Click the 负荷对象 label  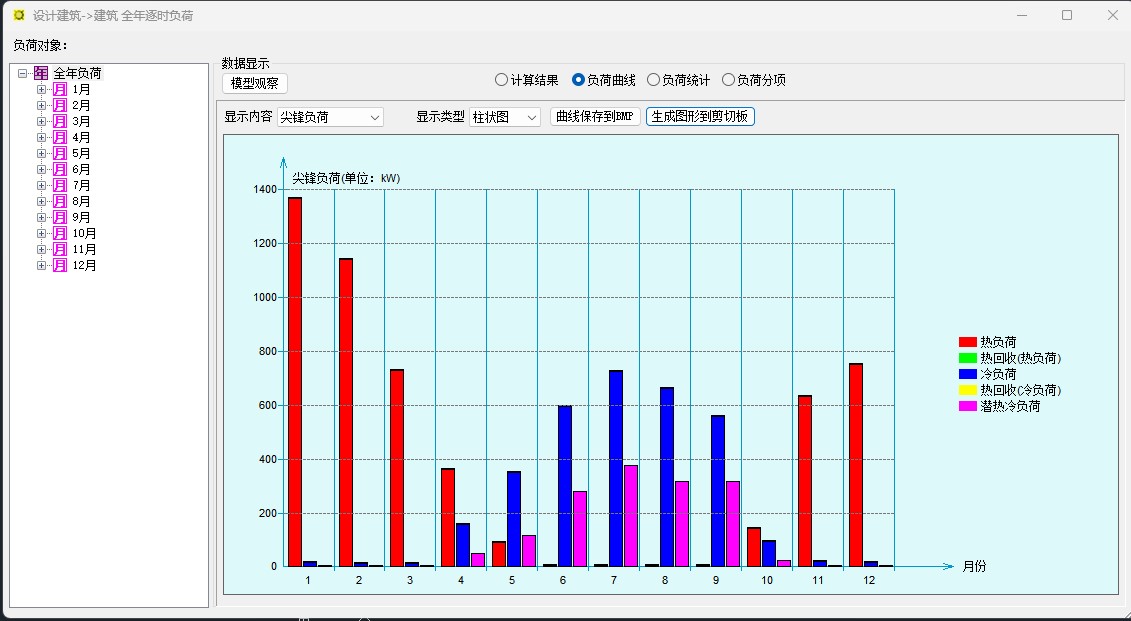point(40,45)
